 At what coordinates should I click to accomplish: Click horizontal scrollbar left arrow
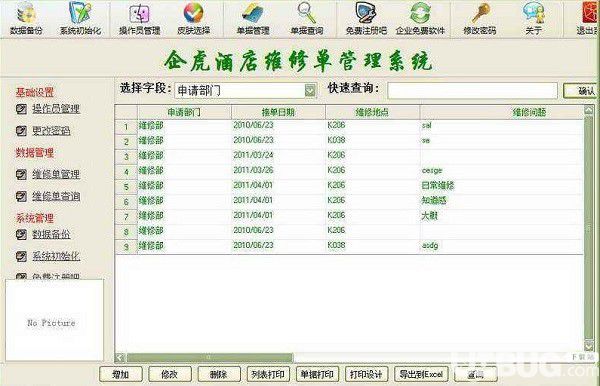coord(120,358)
